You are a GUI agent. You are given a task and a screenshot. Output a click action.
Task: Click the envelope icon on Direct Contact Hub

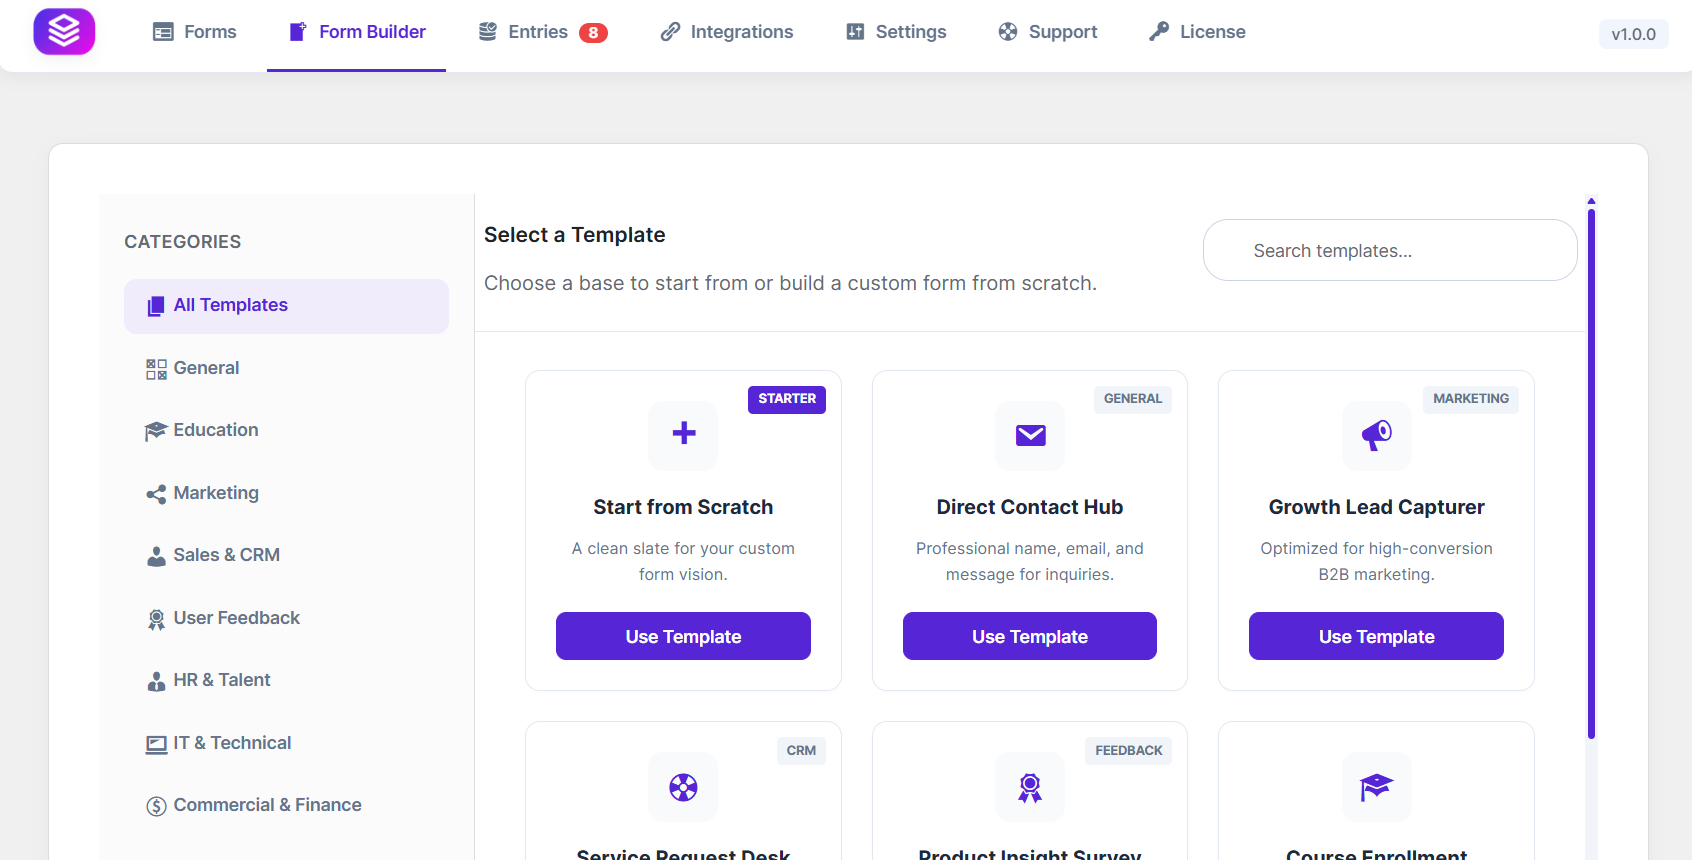(1031, 435)
